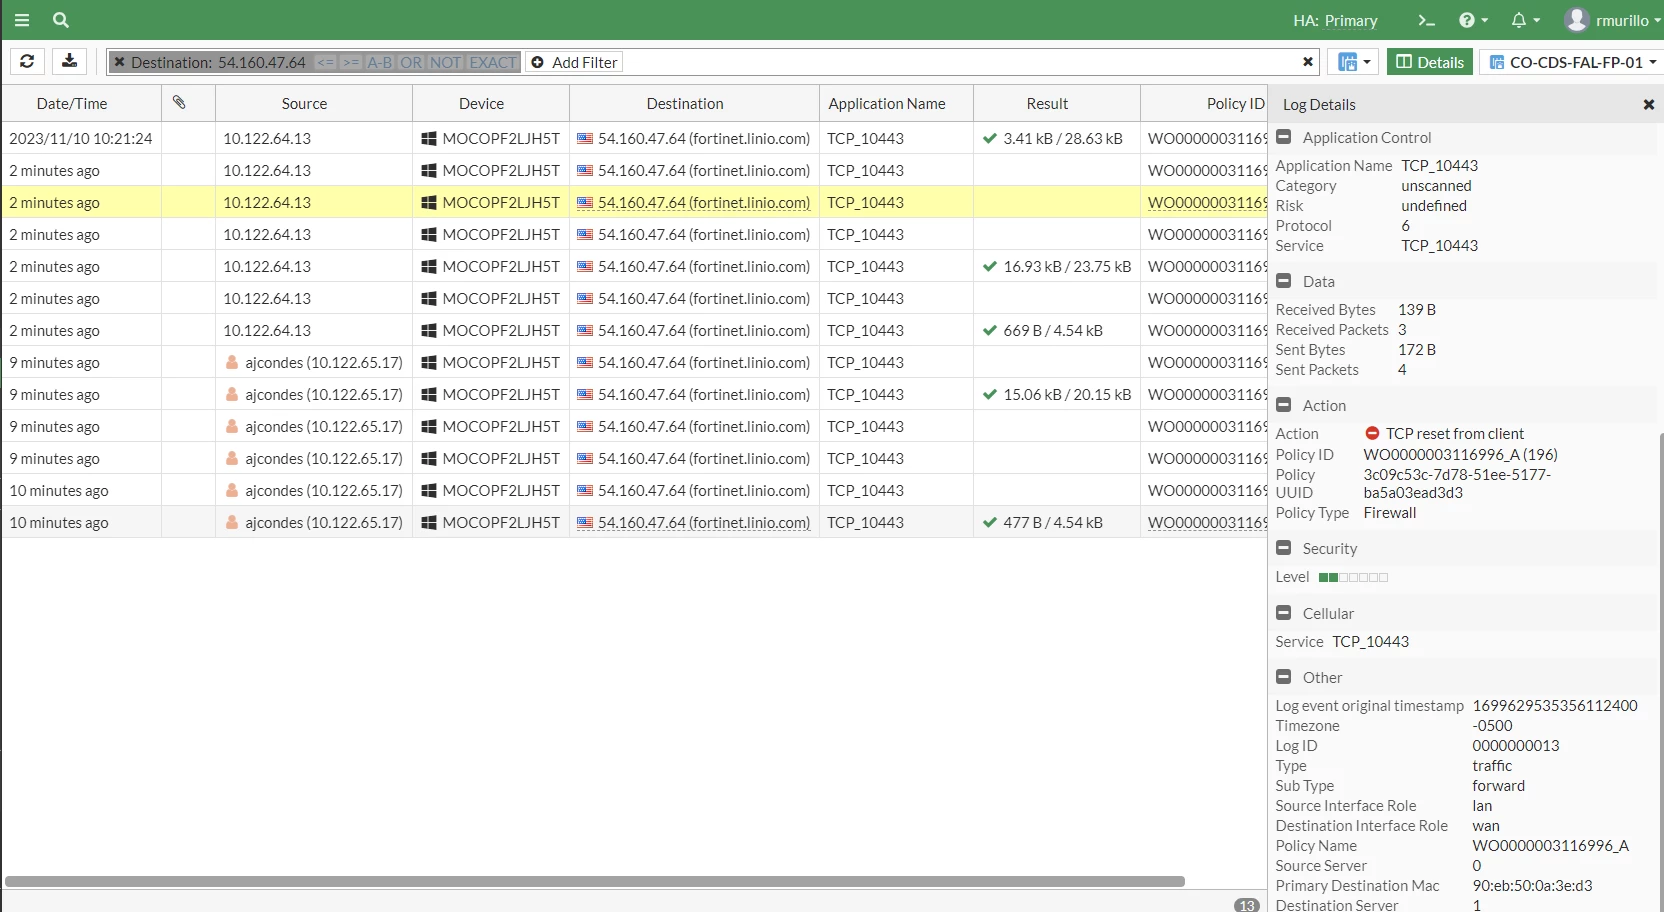Clear all filters in the filter bar
The height and width of the screenshot is (912, 1664).
[1307, 62]
